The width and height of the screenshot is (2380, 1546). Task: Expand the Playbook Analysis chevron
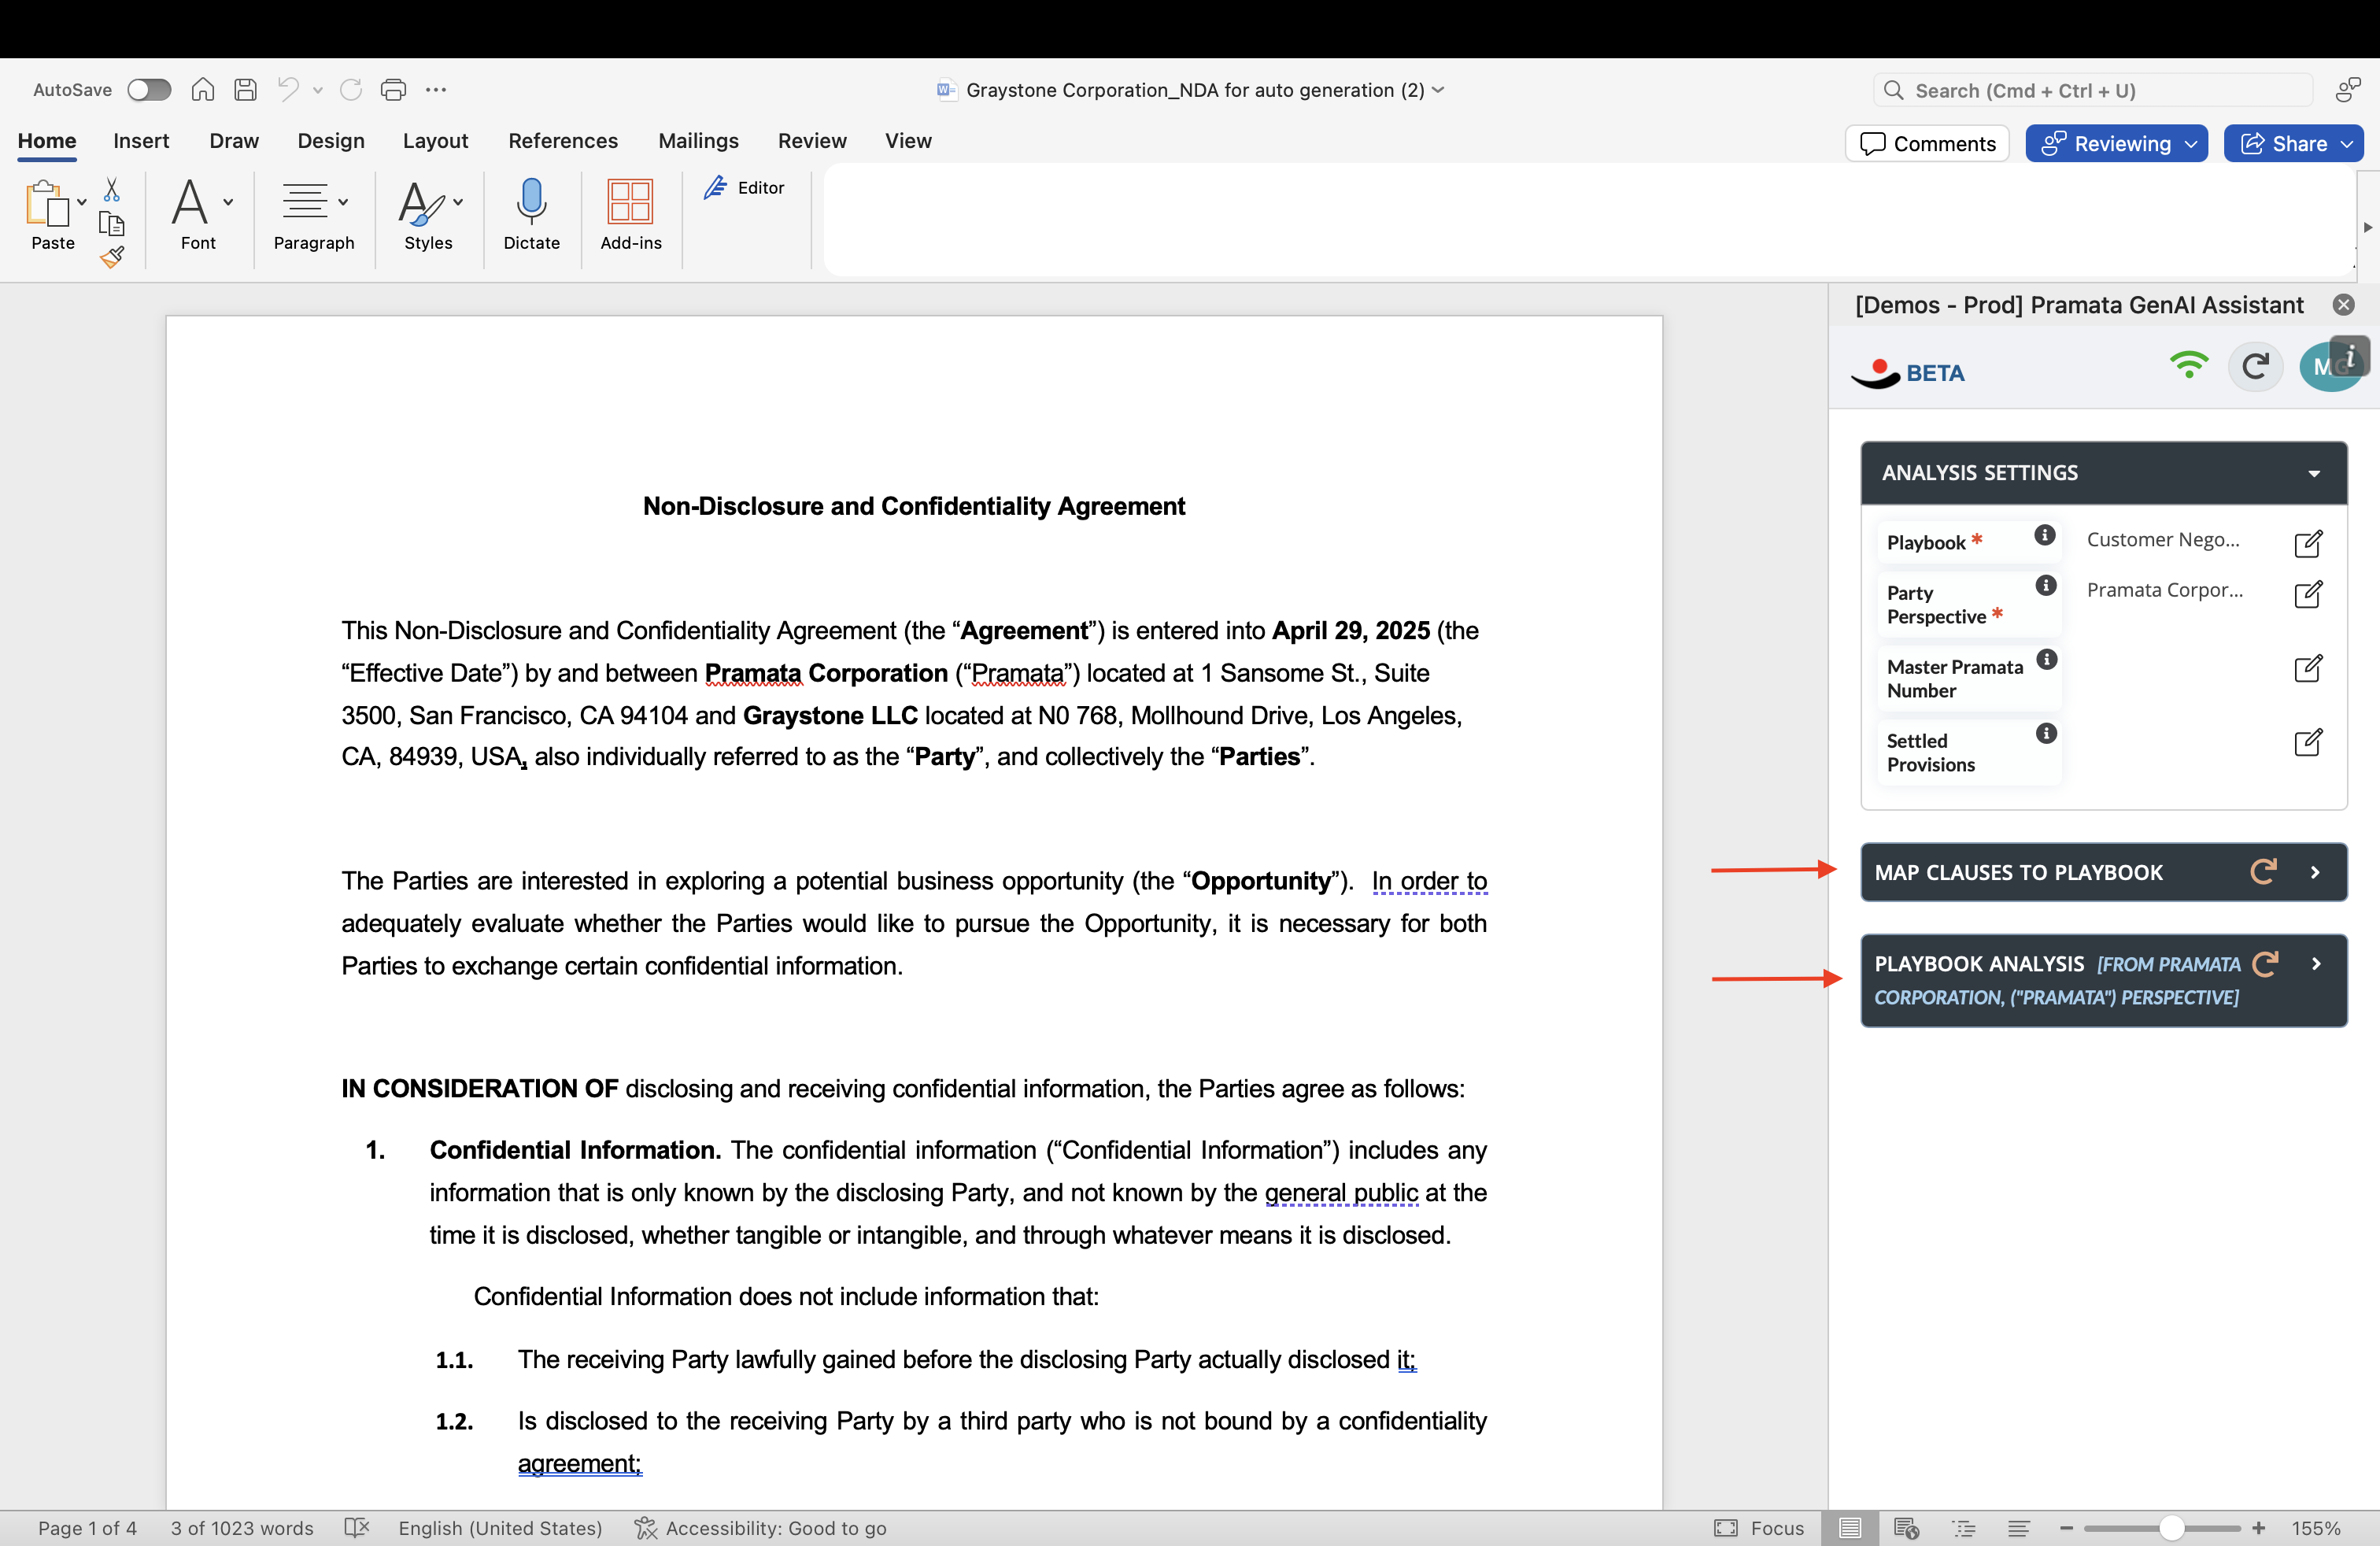point(2316,964)
